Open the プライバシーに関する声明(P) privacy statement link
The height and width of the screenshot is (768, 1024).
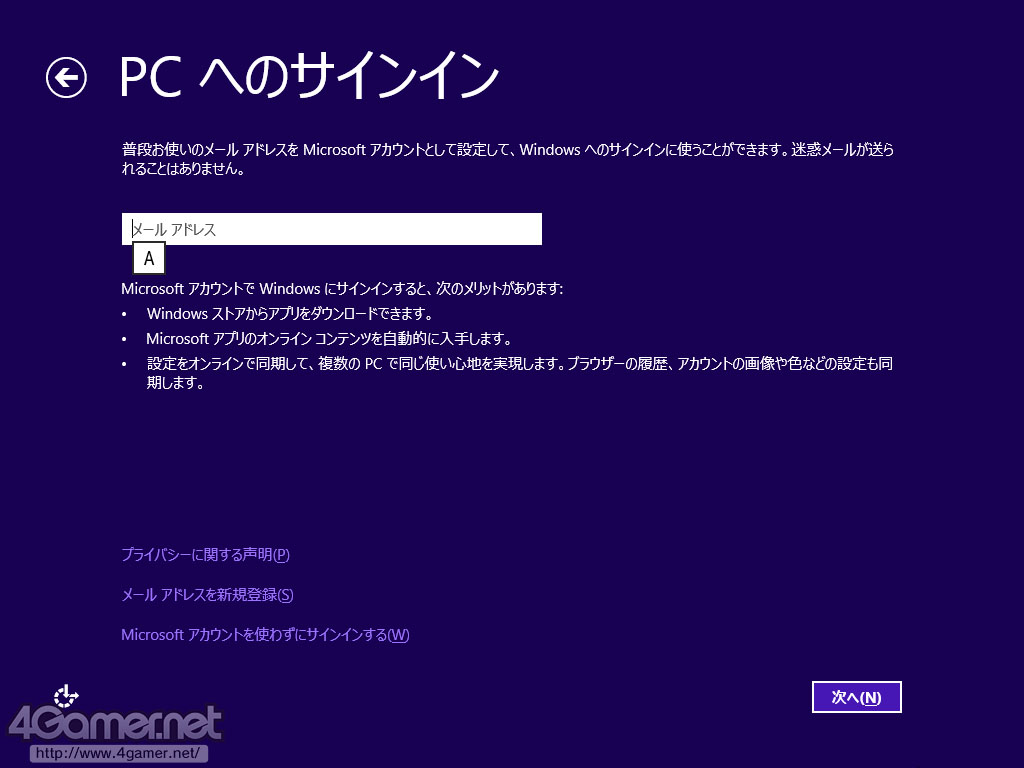(x=205, y=554)
